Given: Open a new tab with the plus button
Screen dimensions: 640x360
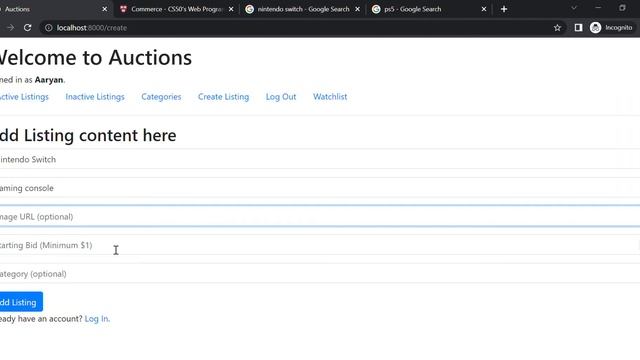Looking at the screenshot, I should 504,9.
